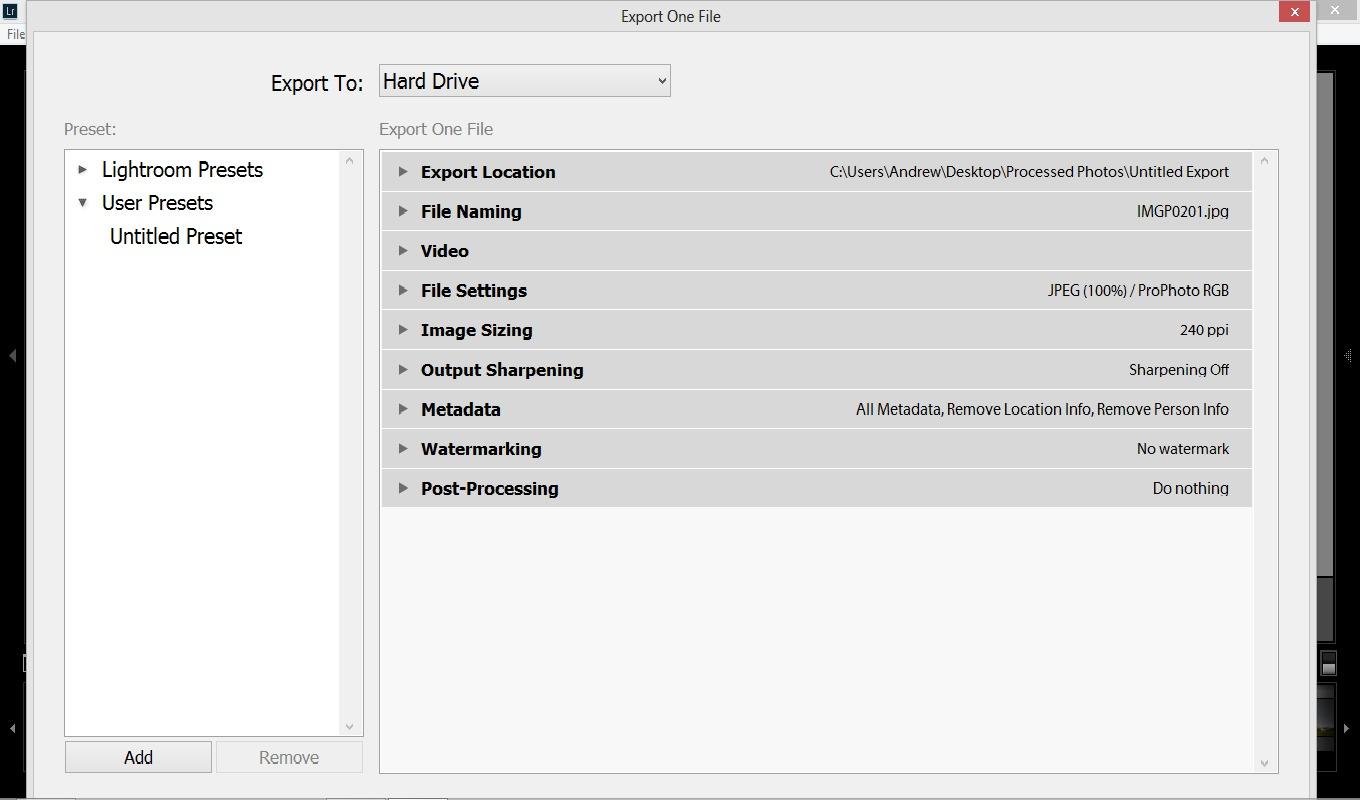This screenshot has height=800, width=1360.
Task: Expand the Output Sharpening section
Action: [x=403, y=369]
